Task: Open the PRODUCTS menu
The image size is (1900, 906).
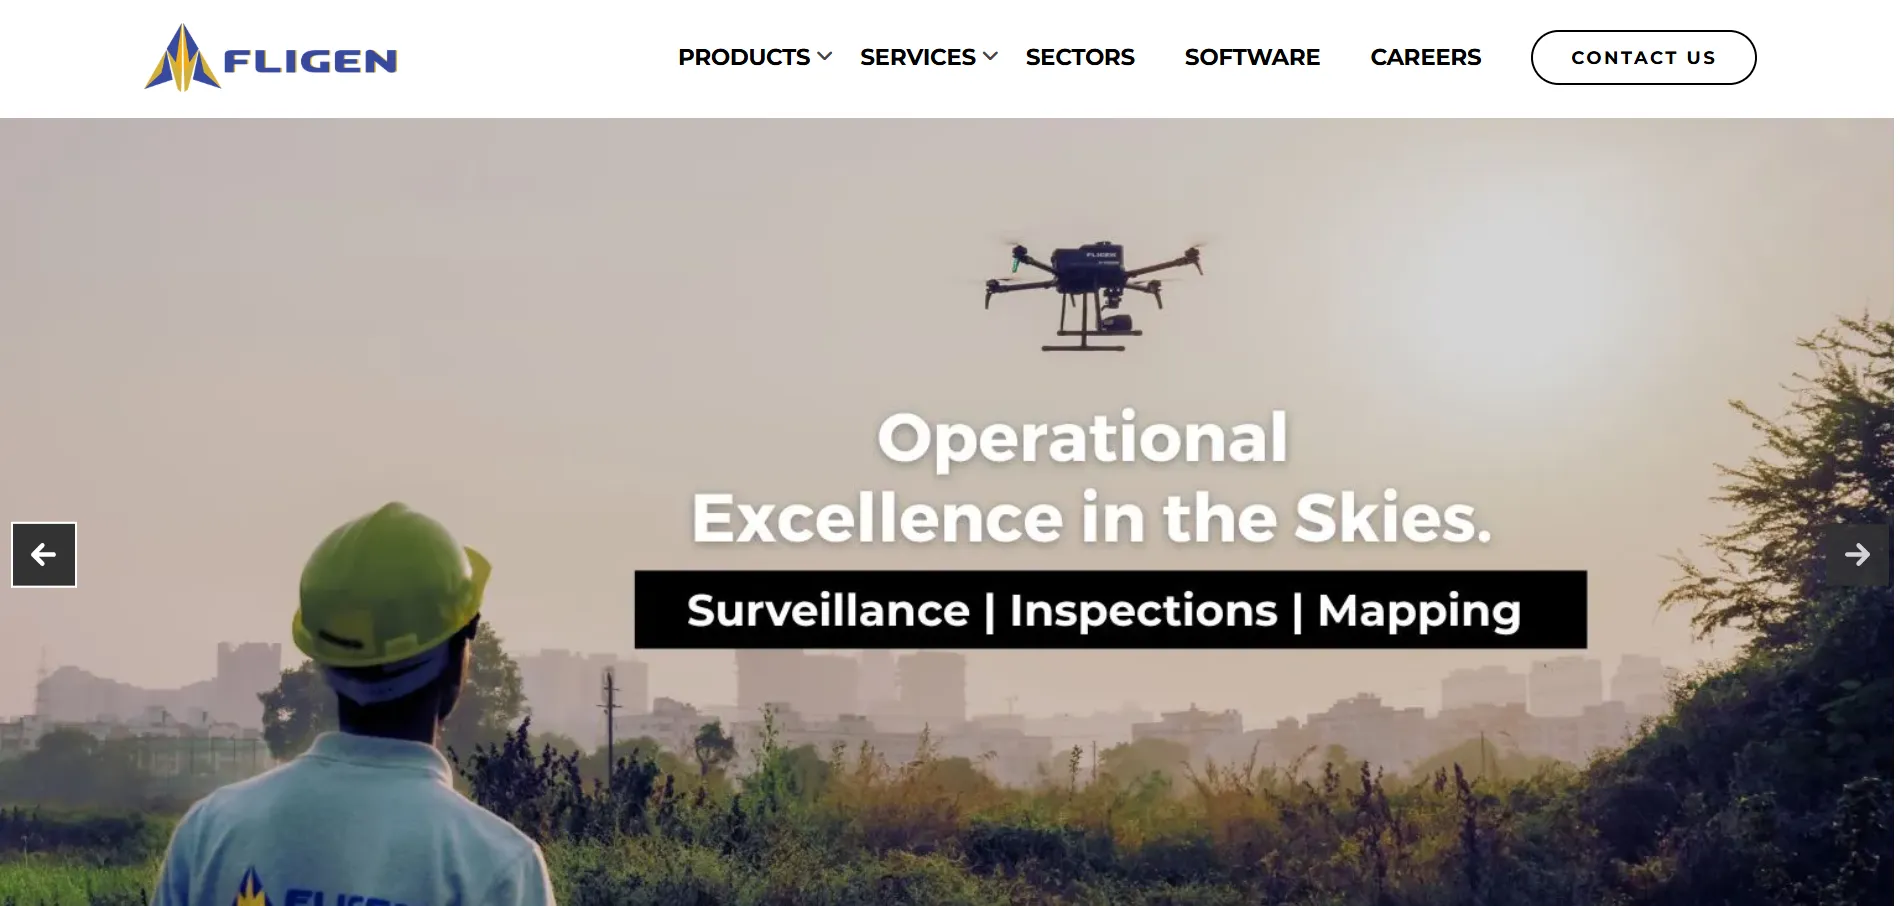Action: [744, 57]
